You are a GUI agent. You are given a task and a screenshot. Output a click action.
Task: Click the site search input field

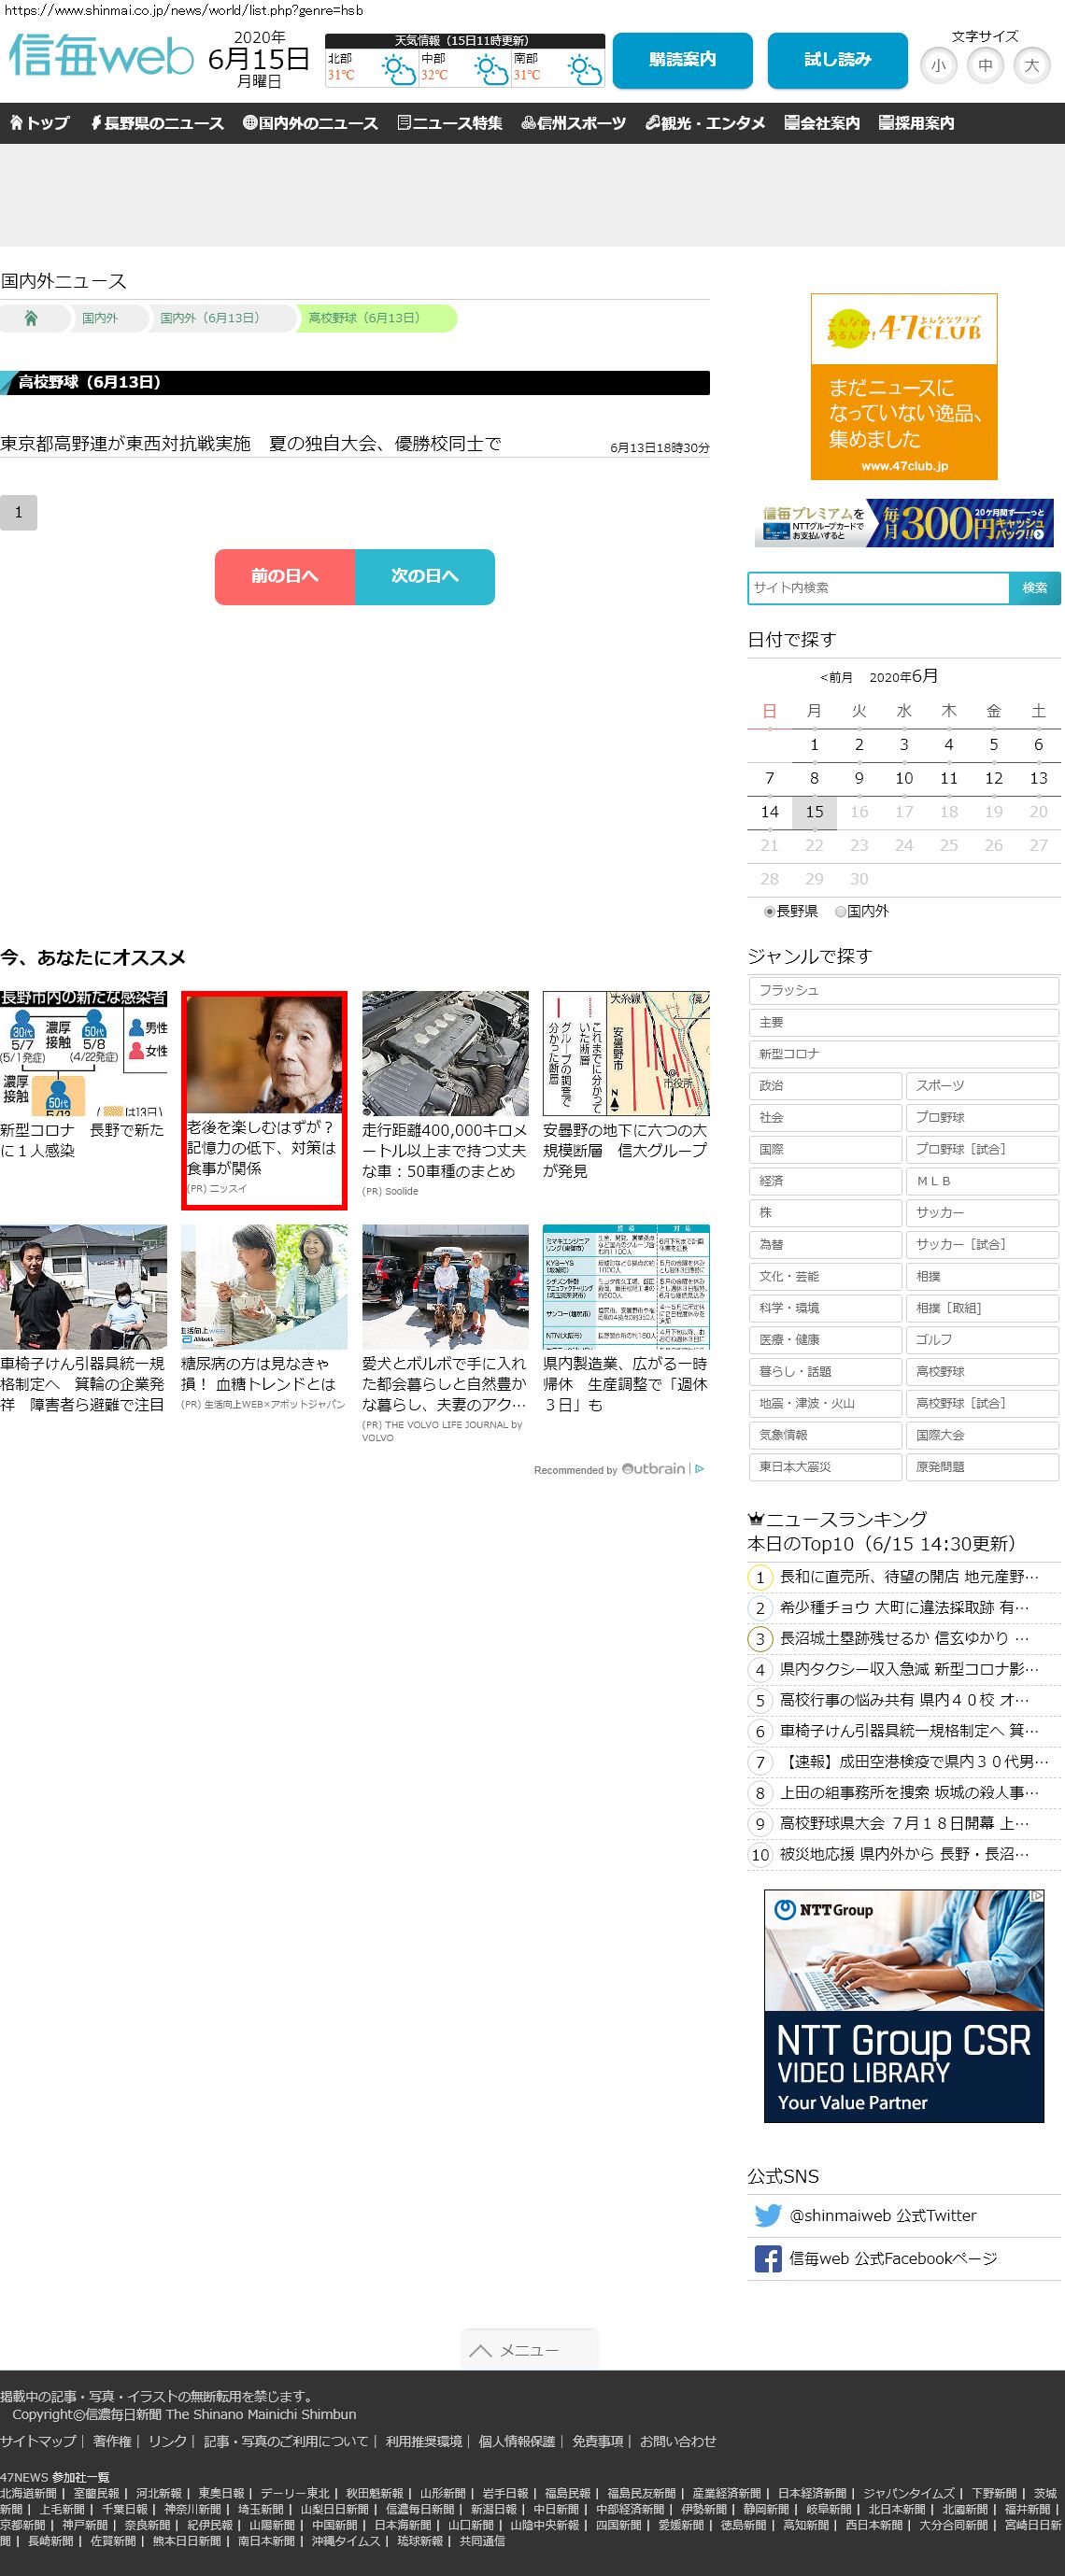pyautogui.click(x=878, y=588)
